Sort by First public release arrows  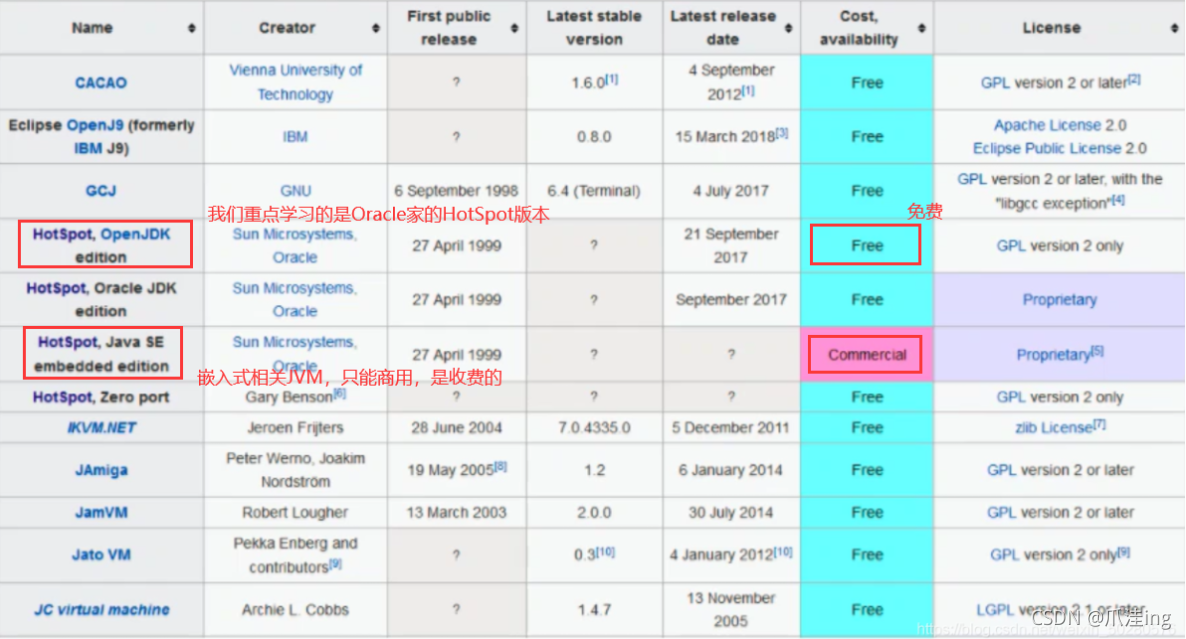coord(514,28)
